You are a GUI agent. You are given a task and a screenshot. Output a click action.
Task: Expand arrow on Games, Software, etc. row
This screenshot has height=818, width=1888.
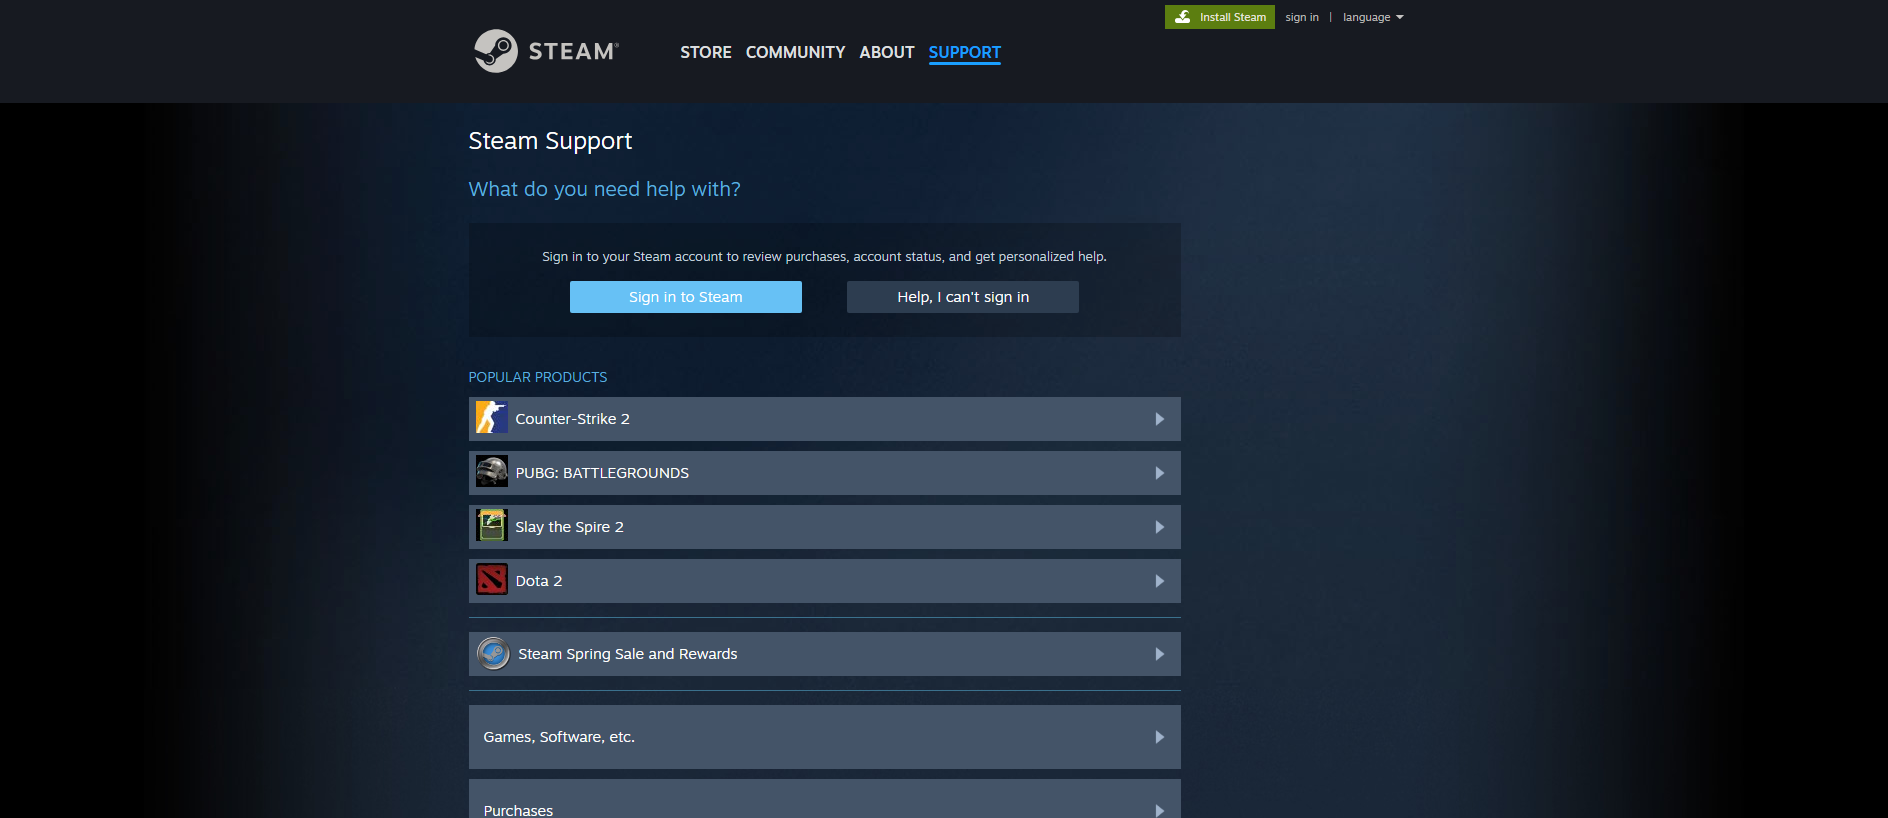1160,737
